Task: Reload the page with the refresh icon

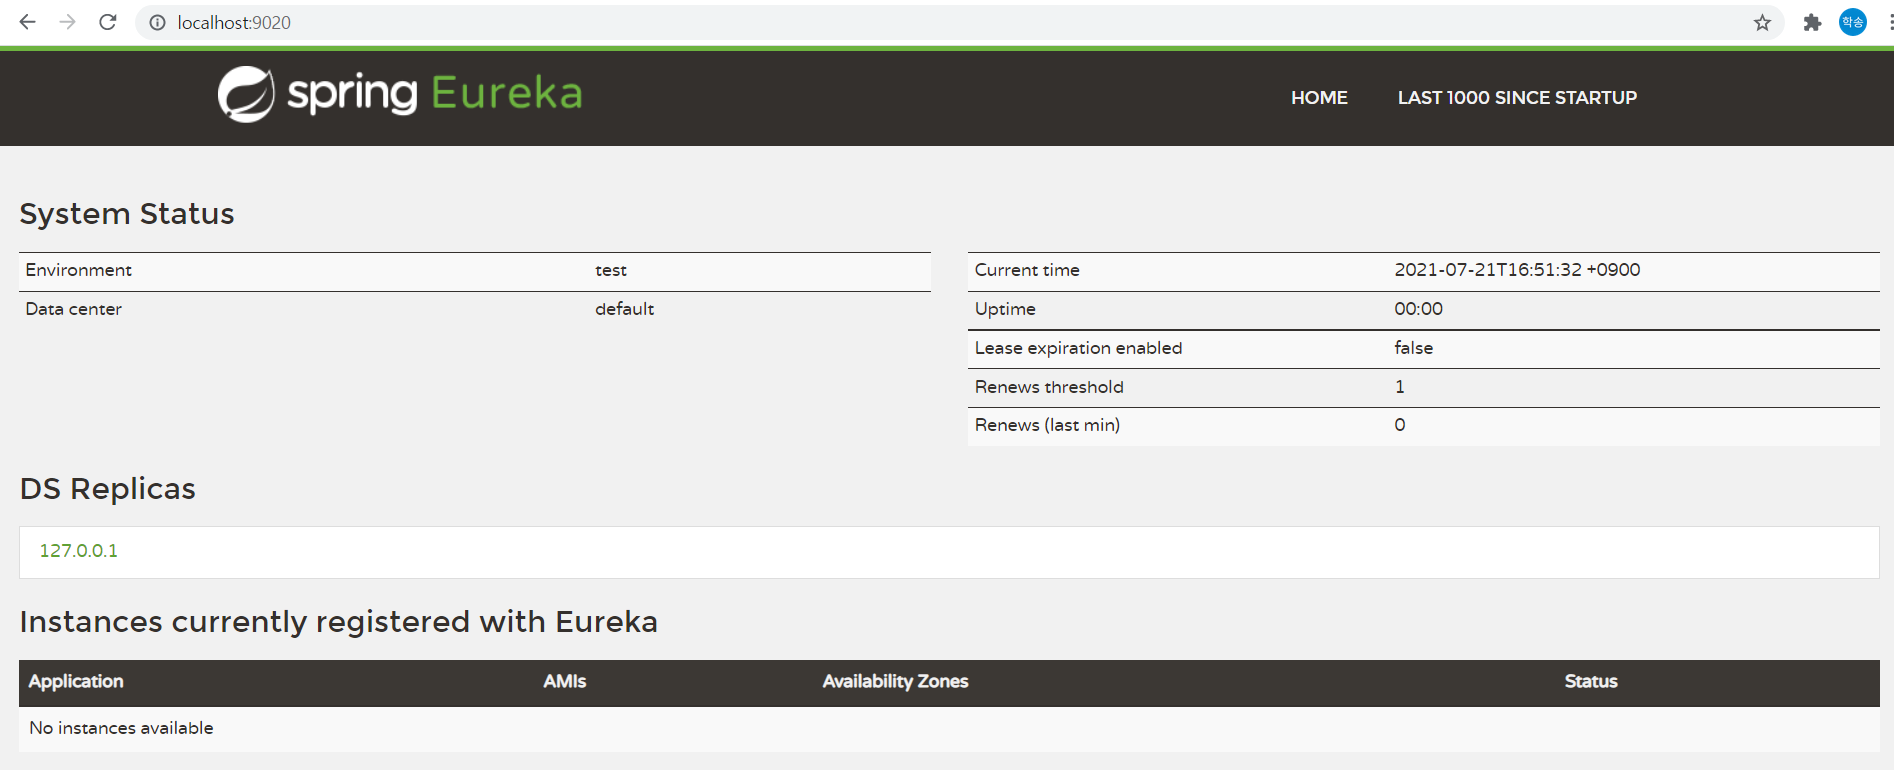Action: pos(108,22)
